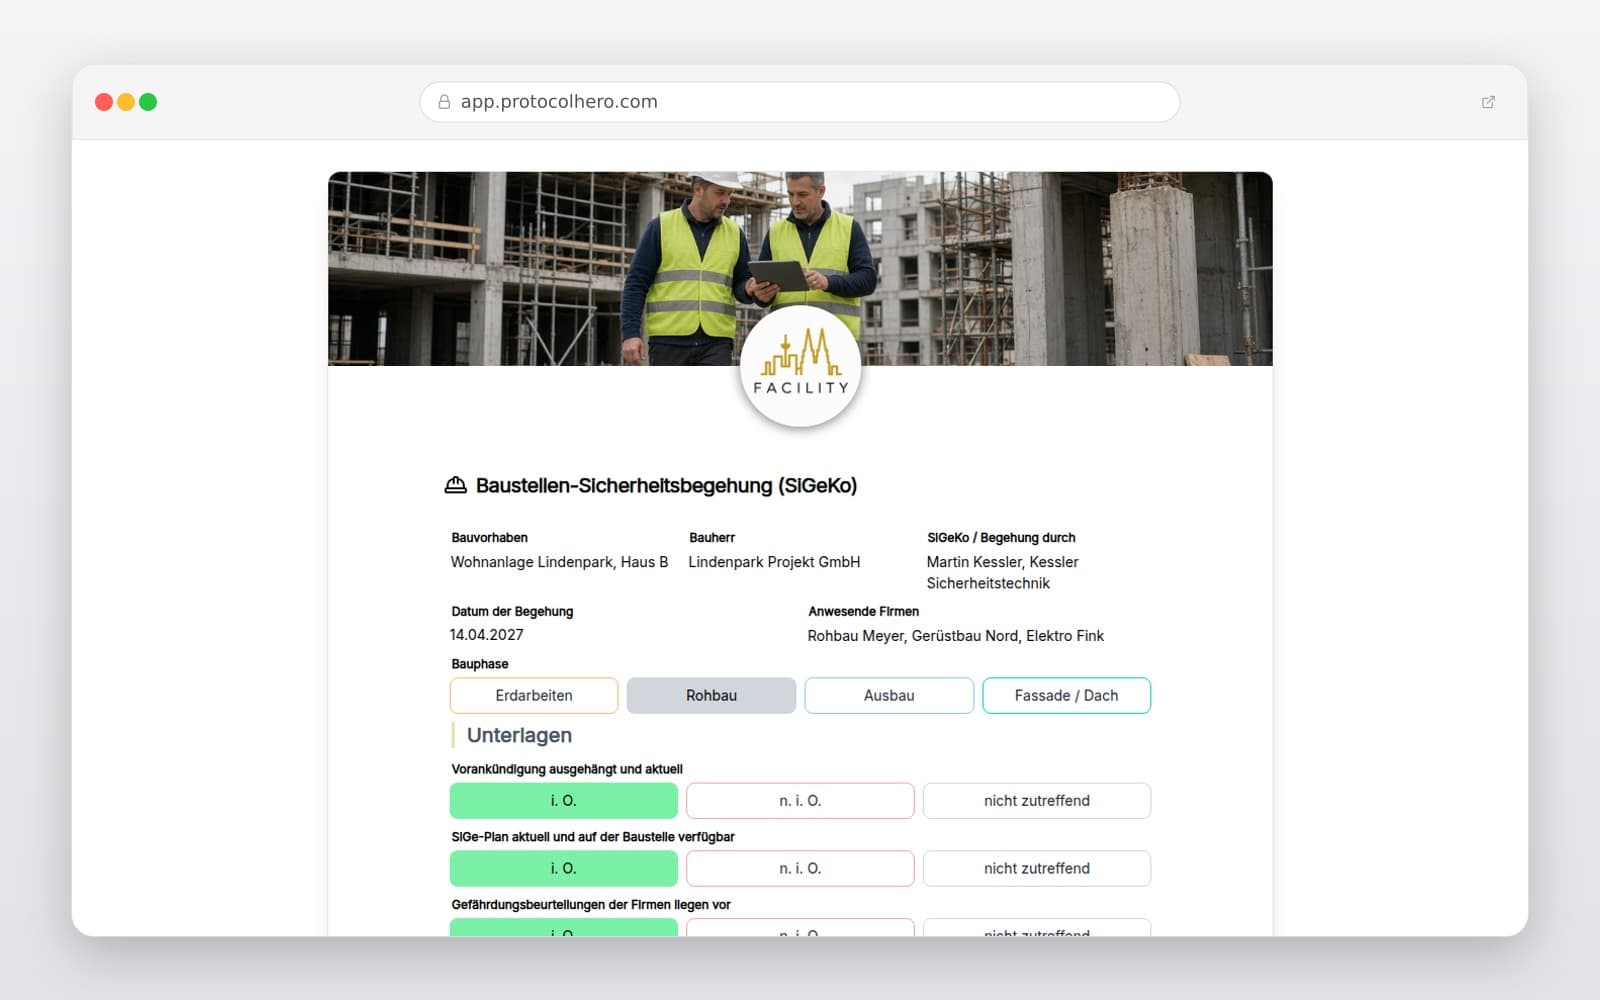The width and height of the screenshot is (1600, 1000).
Task: Select the Fassade / Dach construction phase
Action: [1066, 695]
